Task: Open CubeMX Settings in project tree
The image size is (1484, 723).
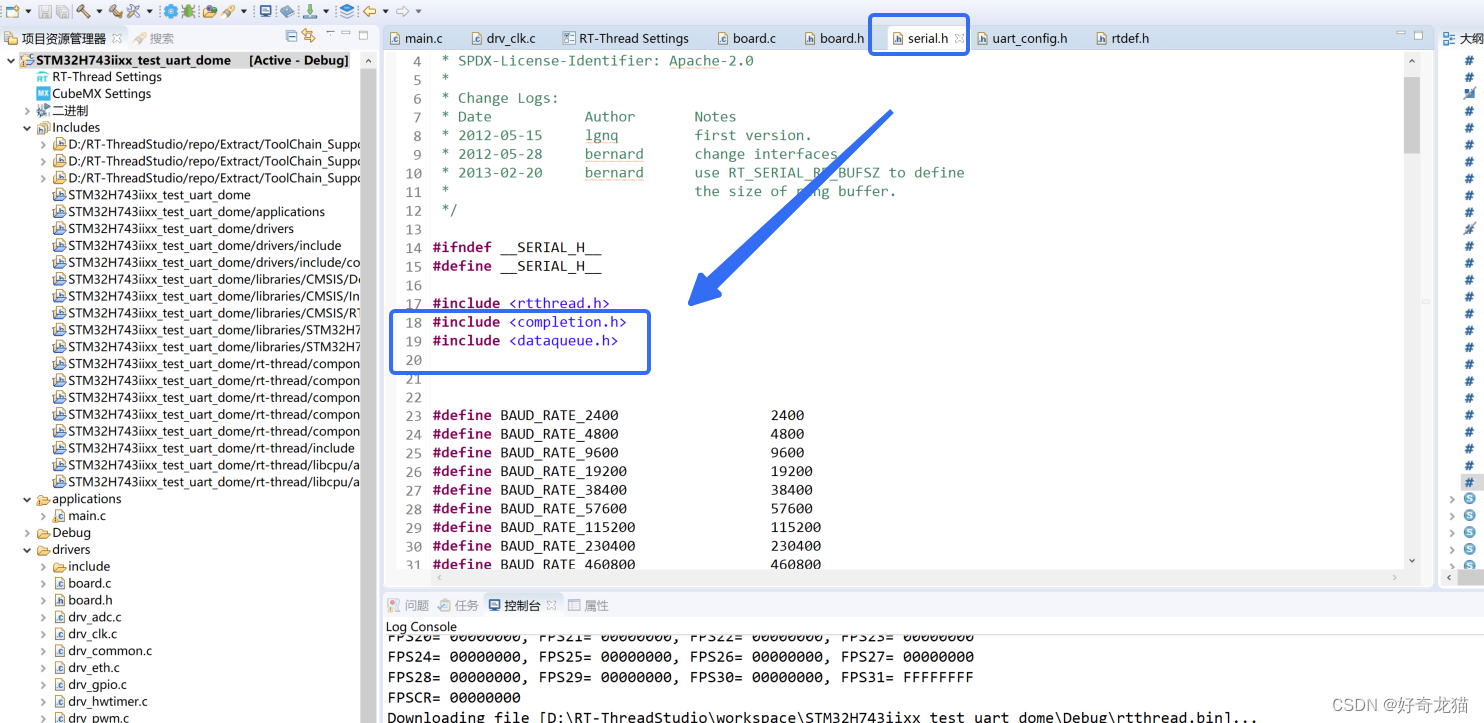Action: [x=94, y=94]
